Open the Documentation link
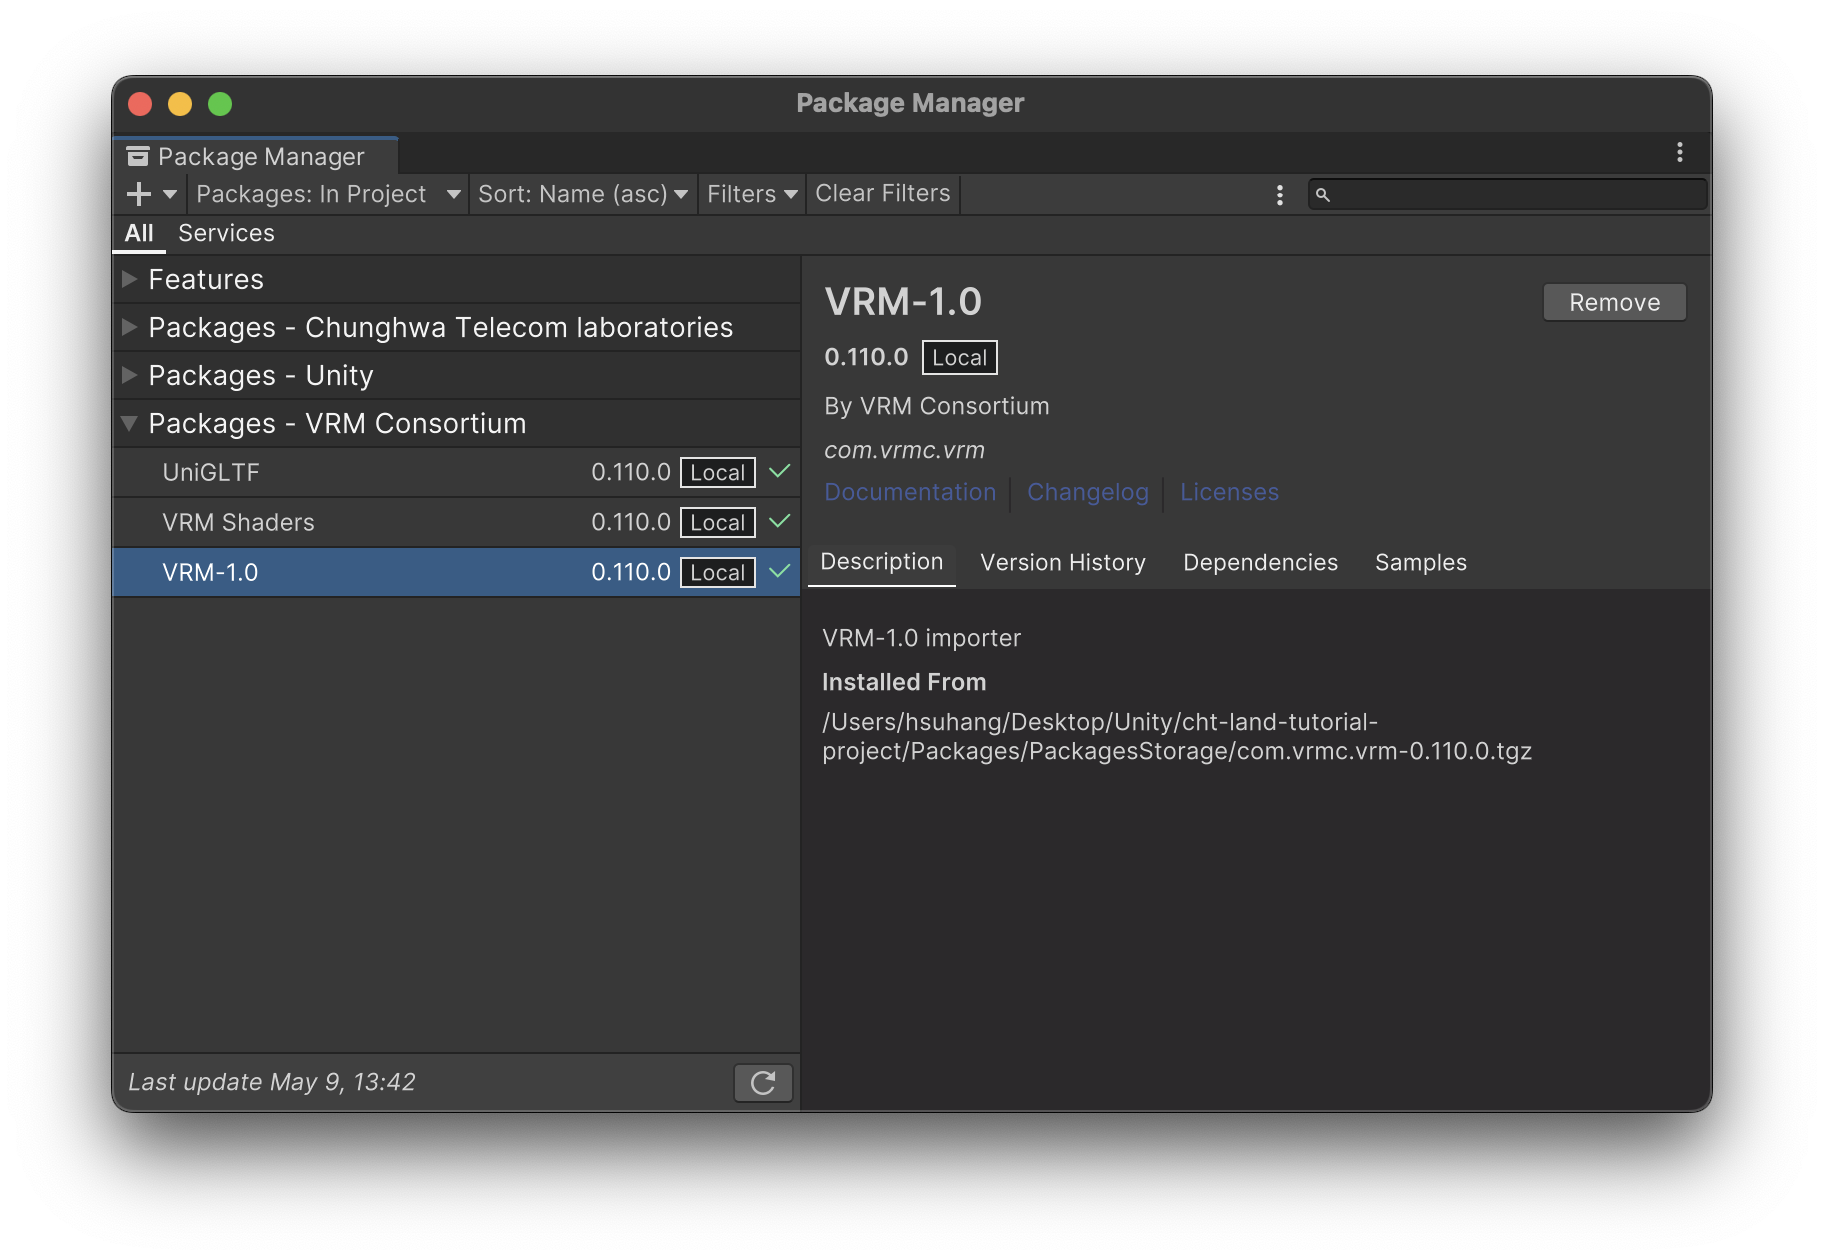The image size is (1824, 1260). [x=910, y=492]
